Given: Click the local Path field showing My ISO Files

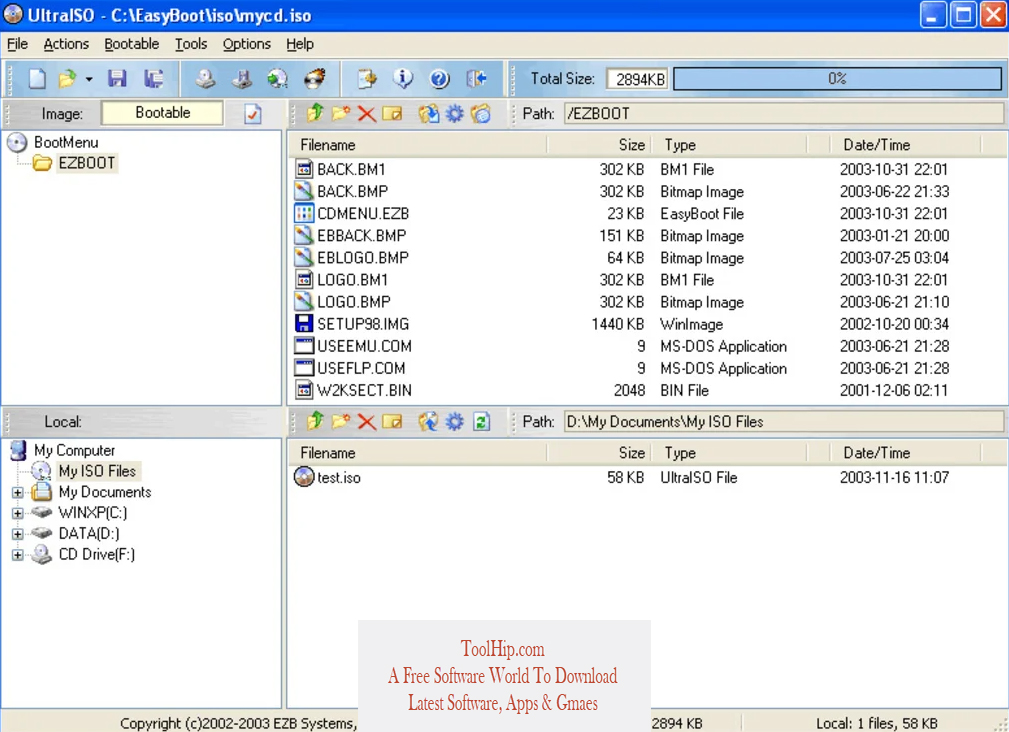Looking at the screenshot, I should tap(784, 422).
